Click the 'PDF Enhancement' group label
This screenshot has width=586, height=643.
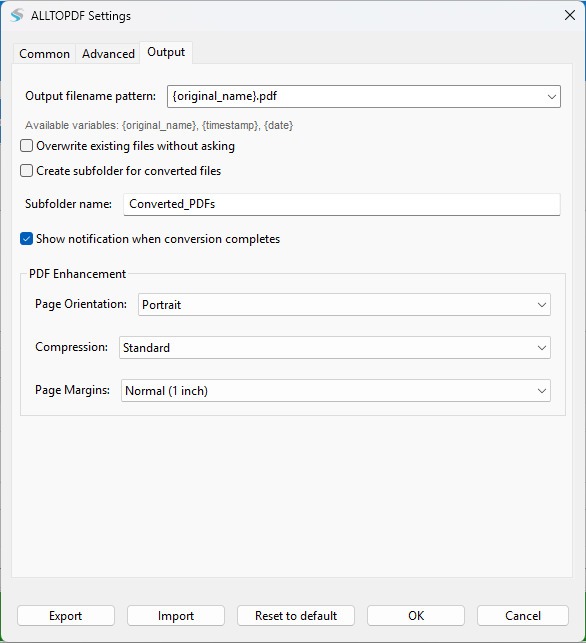coord(78,274)
